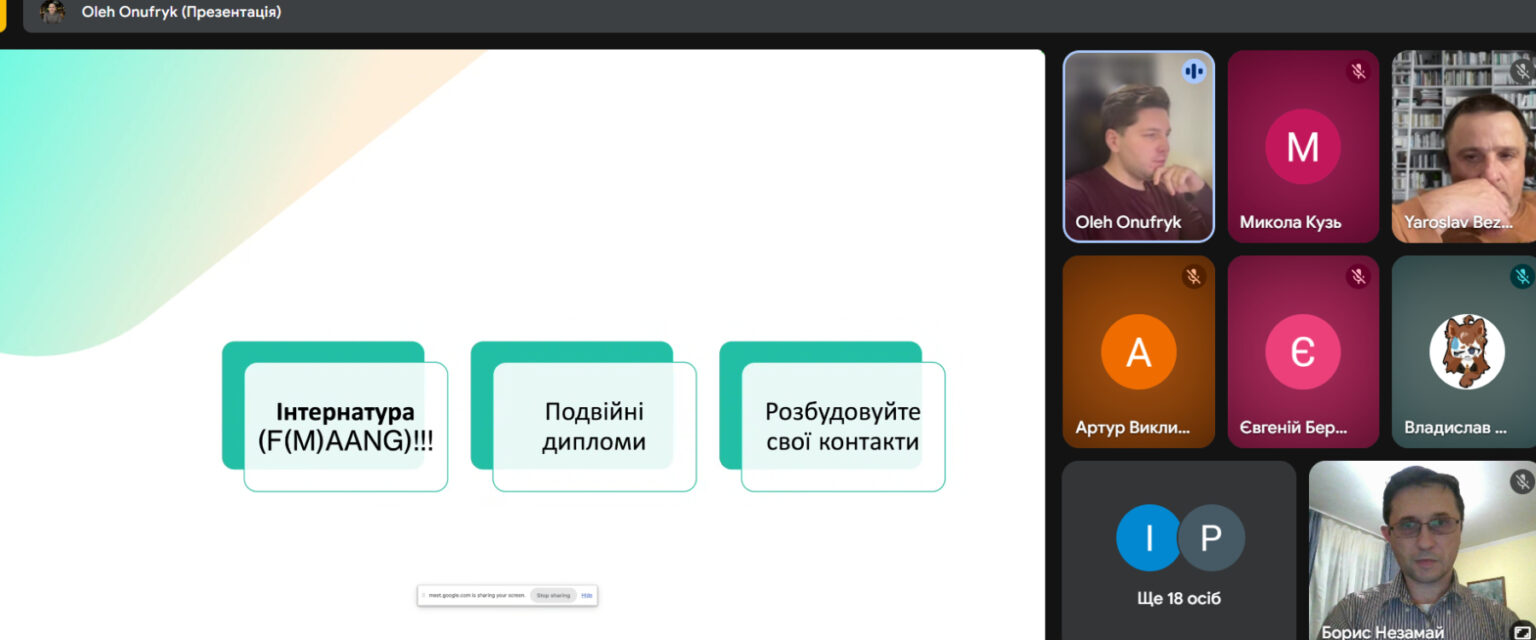Image resolution: width=1536 pixels, height=640 pixels.
Task: Click the Hide link in sharing bar
Action: (x=587, y=595)
